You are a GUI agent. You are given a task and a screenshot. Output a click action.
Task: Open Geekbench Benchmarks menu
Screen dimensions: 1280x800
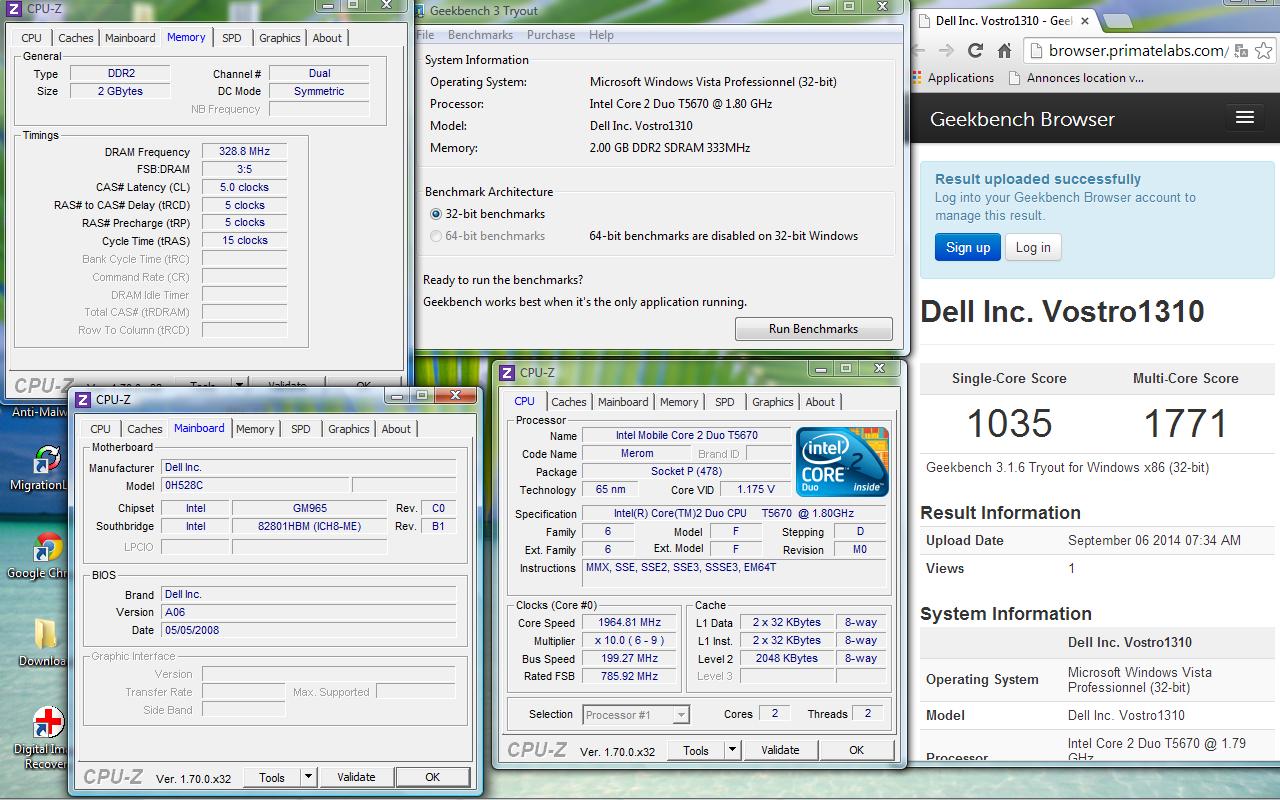click(481, 35)
